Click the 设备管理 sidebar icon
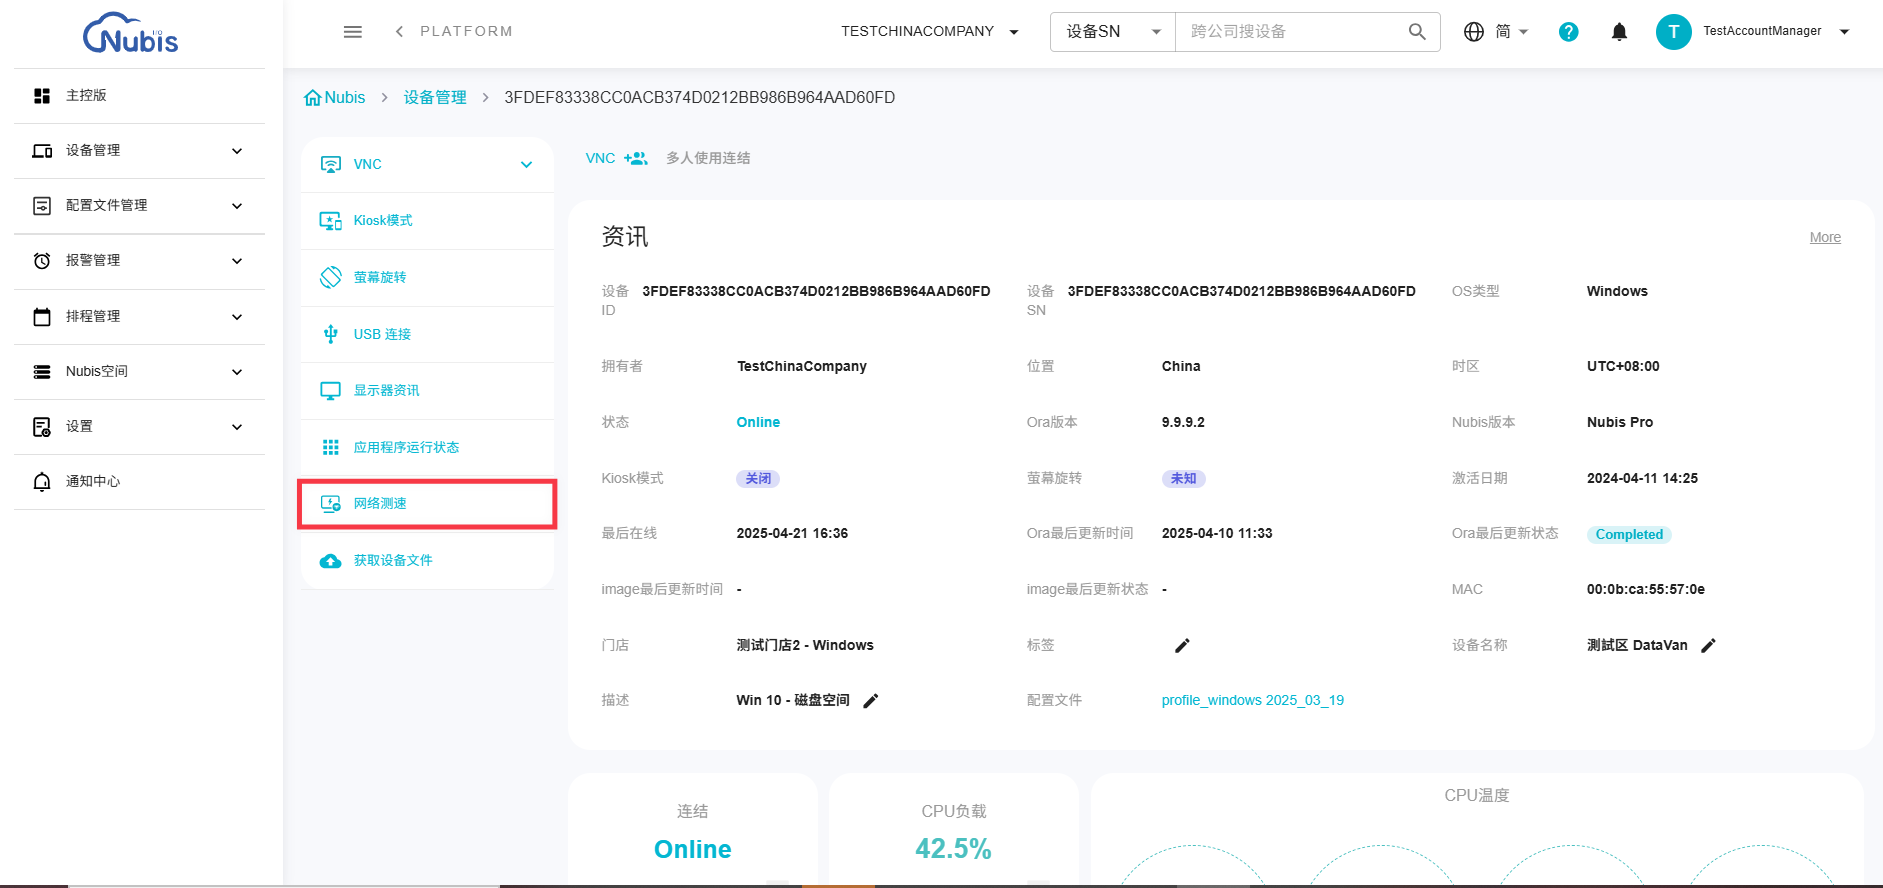The height and width of the screenshot is (888, 1883). click(x=42, y=151)
